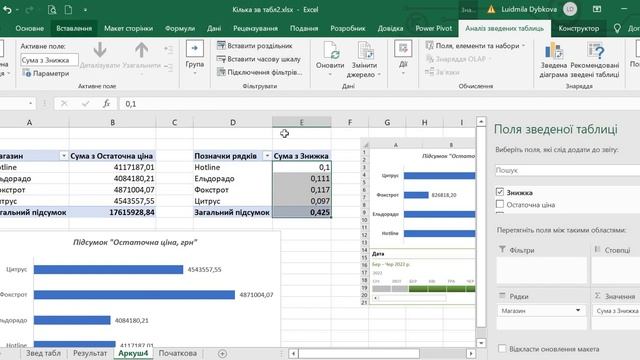Open the Параметри field settings button
This screenshot has height=360, width=640.
[46, 73]
